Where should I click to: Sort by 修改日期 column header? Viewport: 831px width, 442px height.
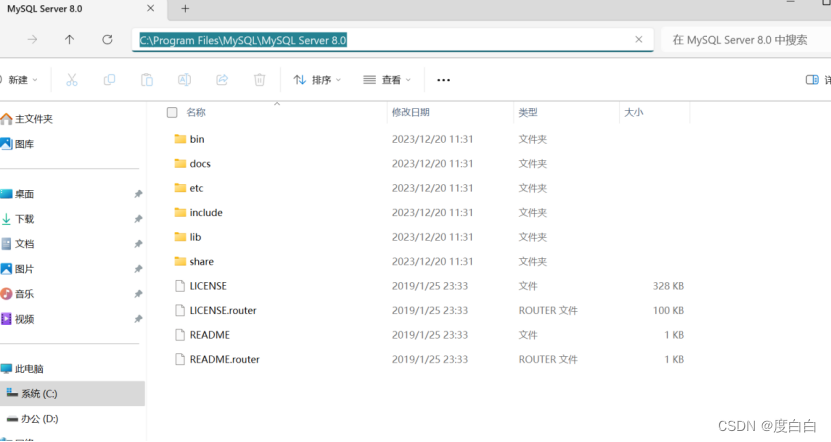(x=411, y=112)
